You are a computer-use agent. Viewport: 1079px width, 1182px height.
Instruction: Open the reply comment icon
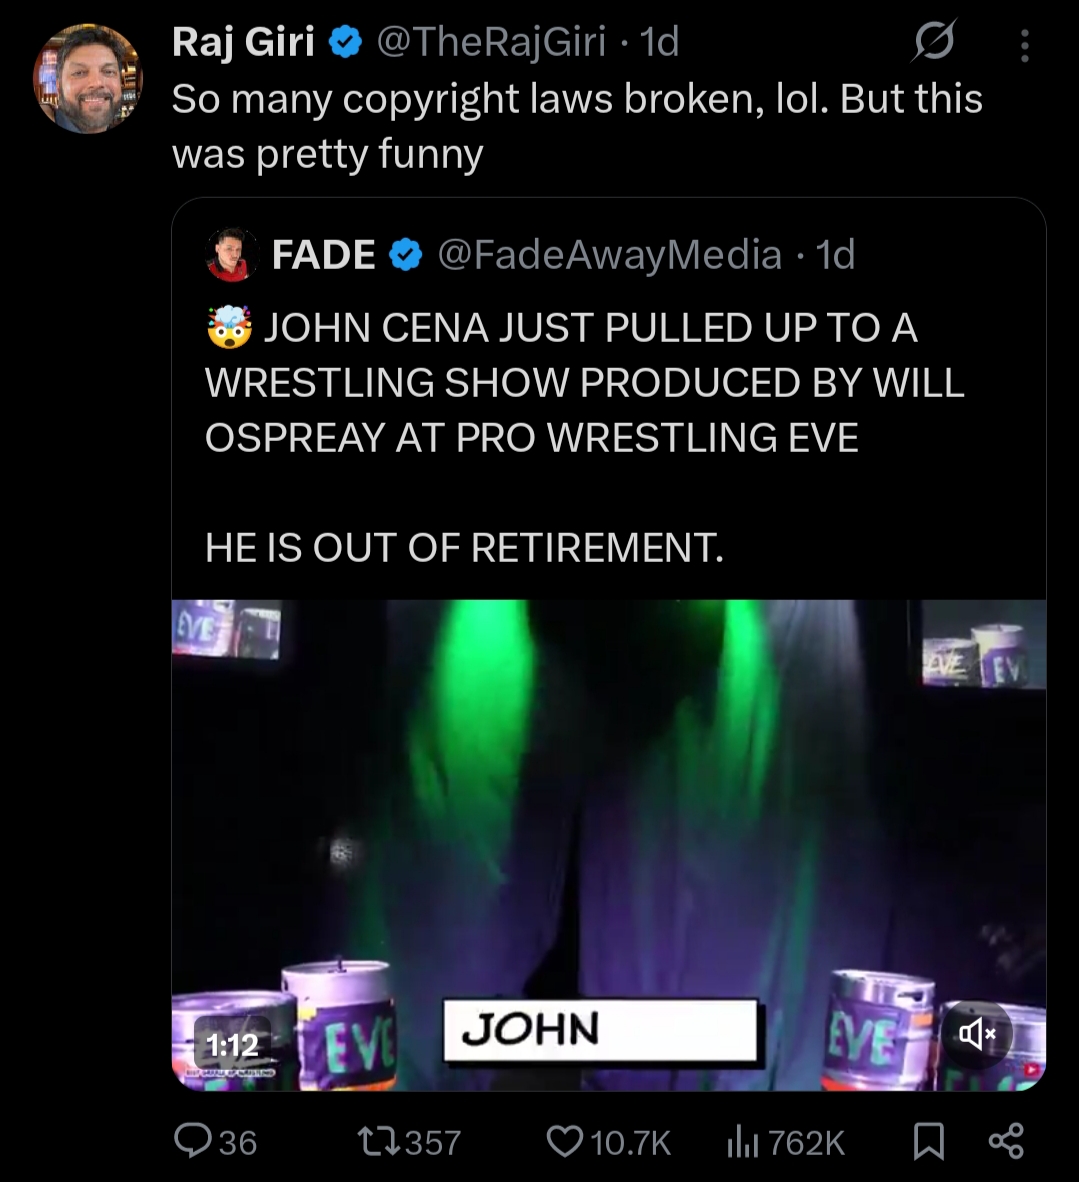click(193, 1141)
